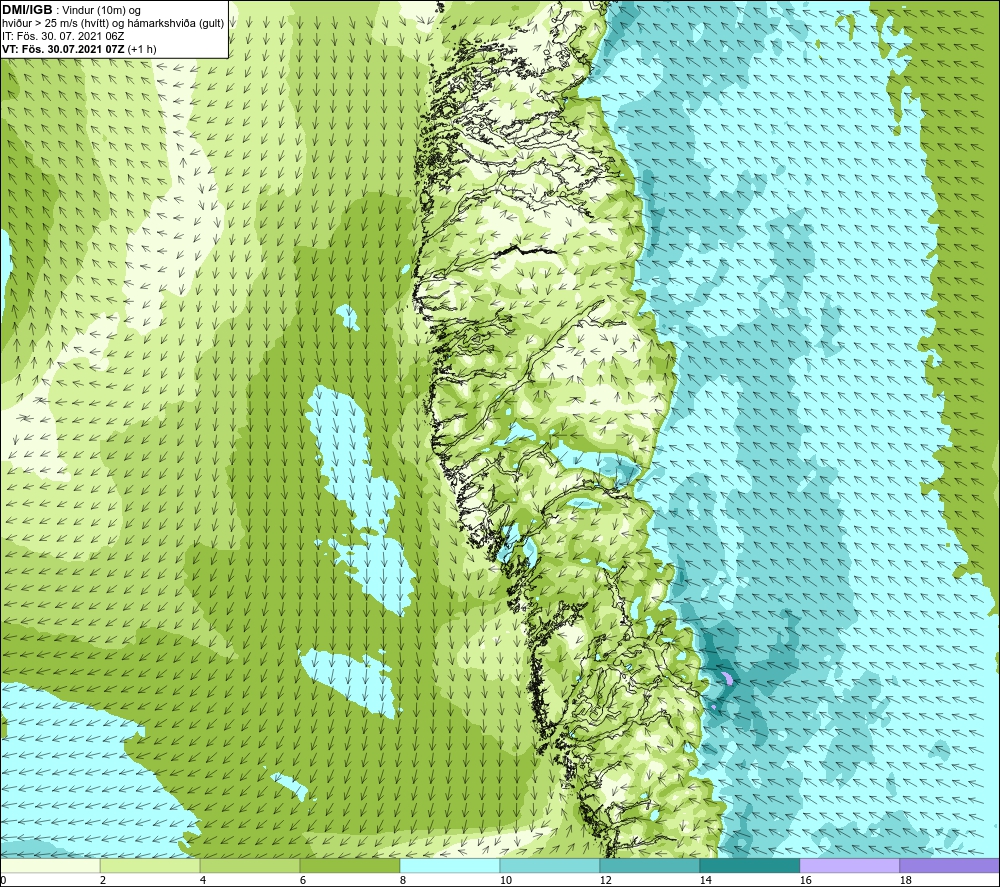1000x887 pixels.
Task: Click the DMI/IGB title text
Action: click(27, 10)
